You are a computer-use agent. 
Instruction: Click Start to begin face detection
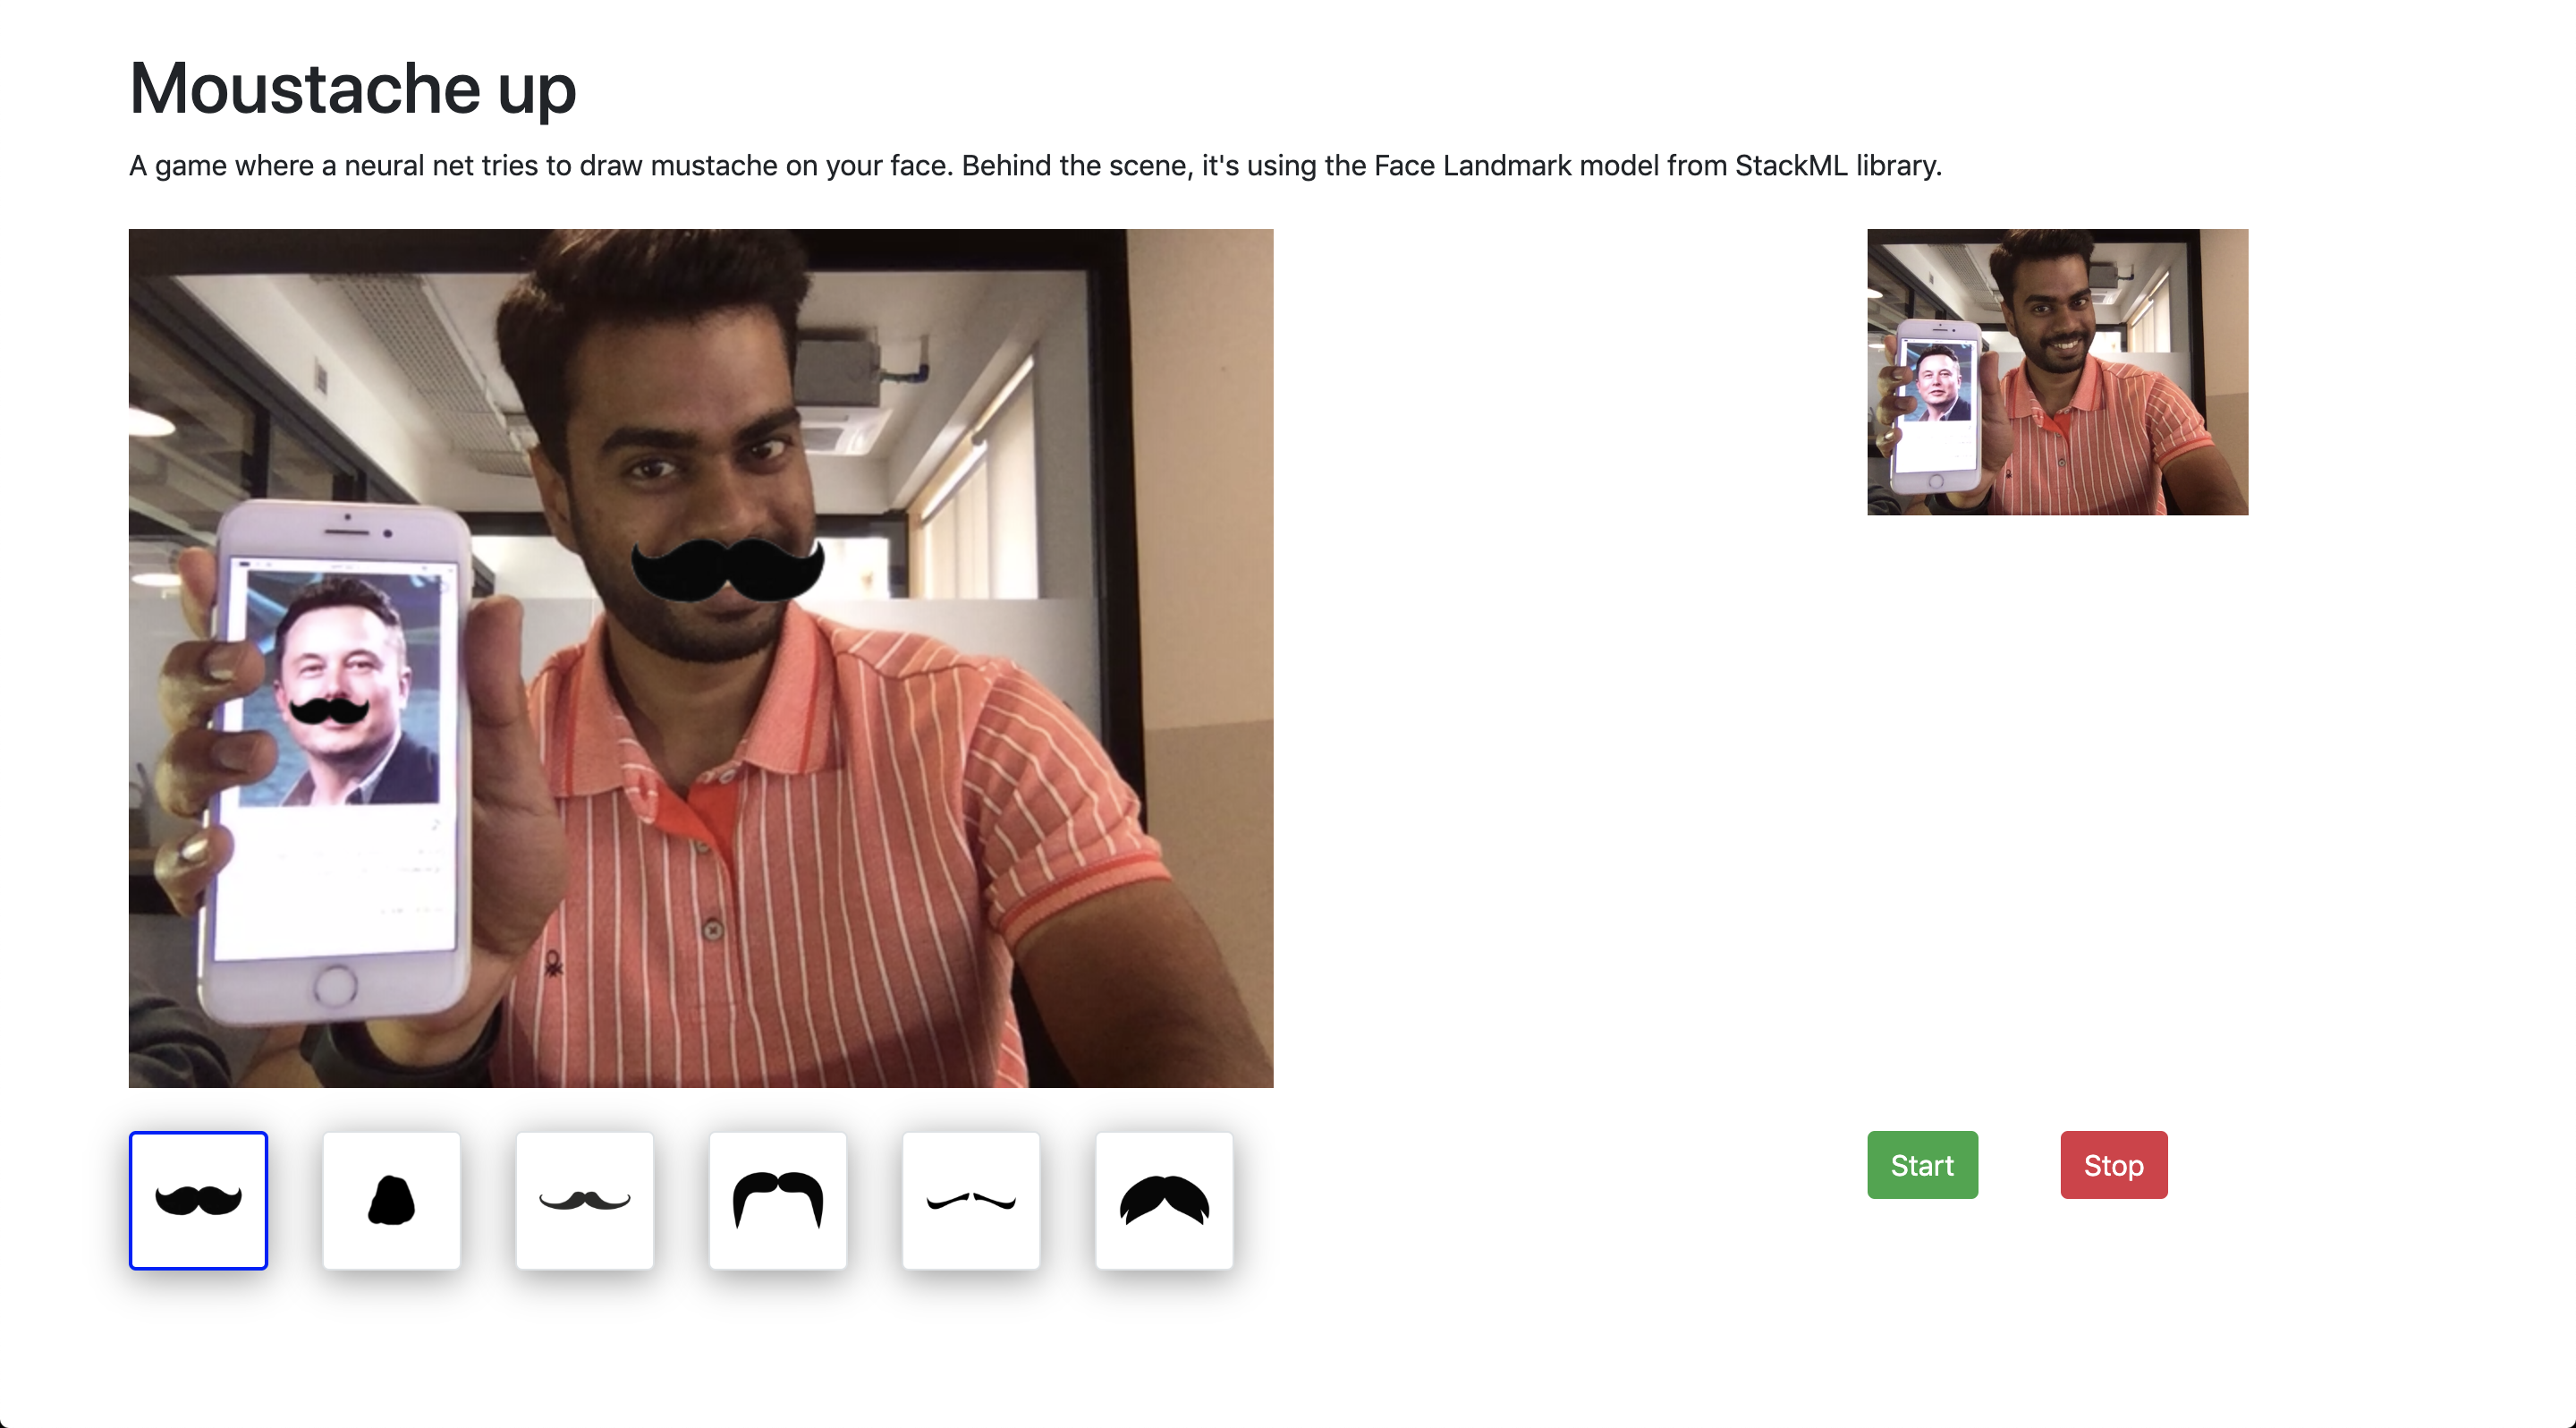click(1921, 1164)
